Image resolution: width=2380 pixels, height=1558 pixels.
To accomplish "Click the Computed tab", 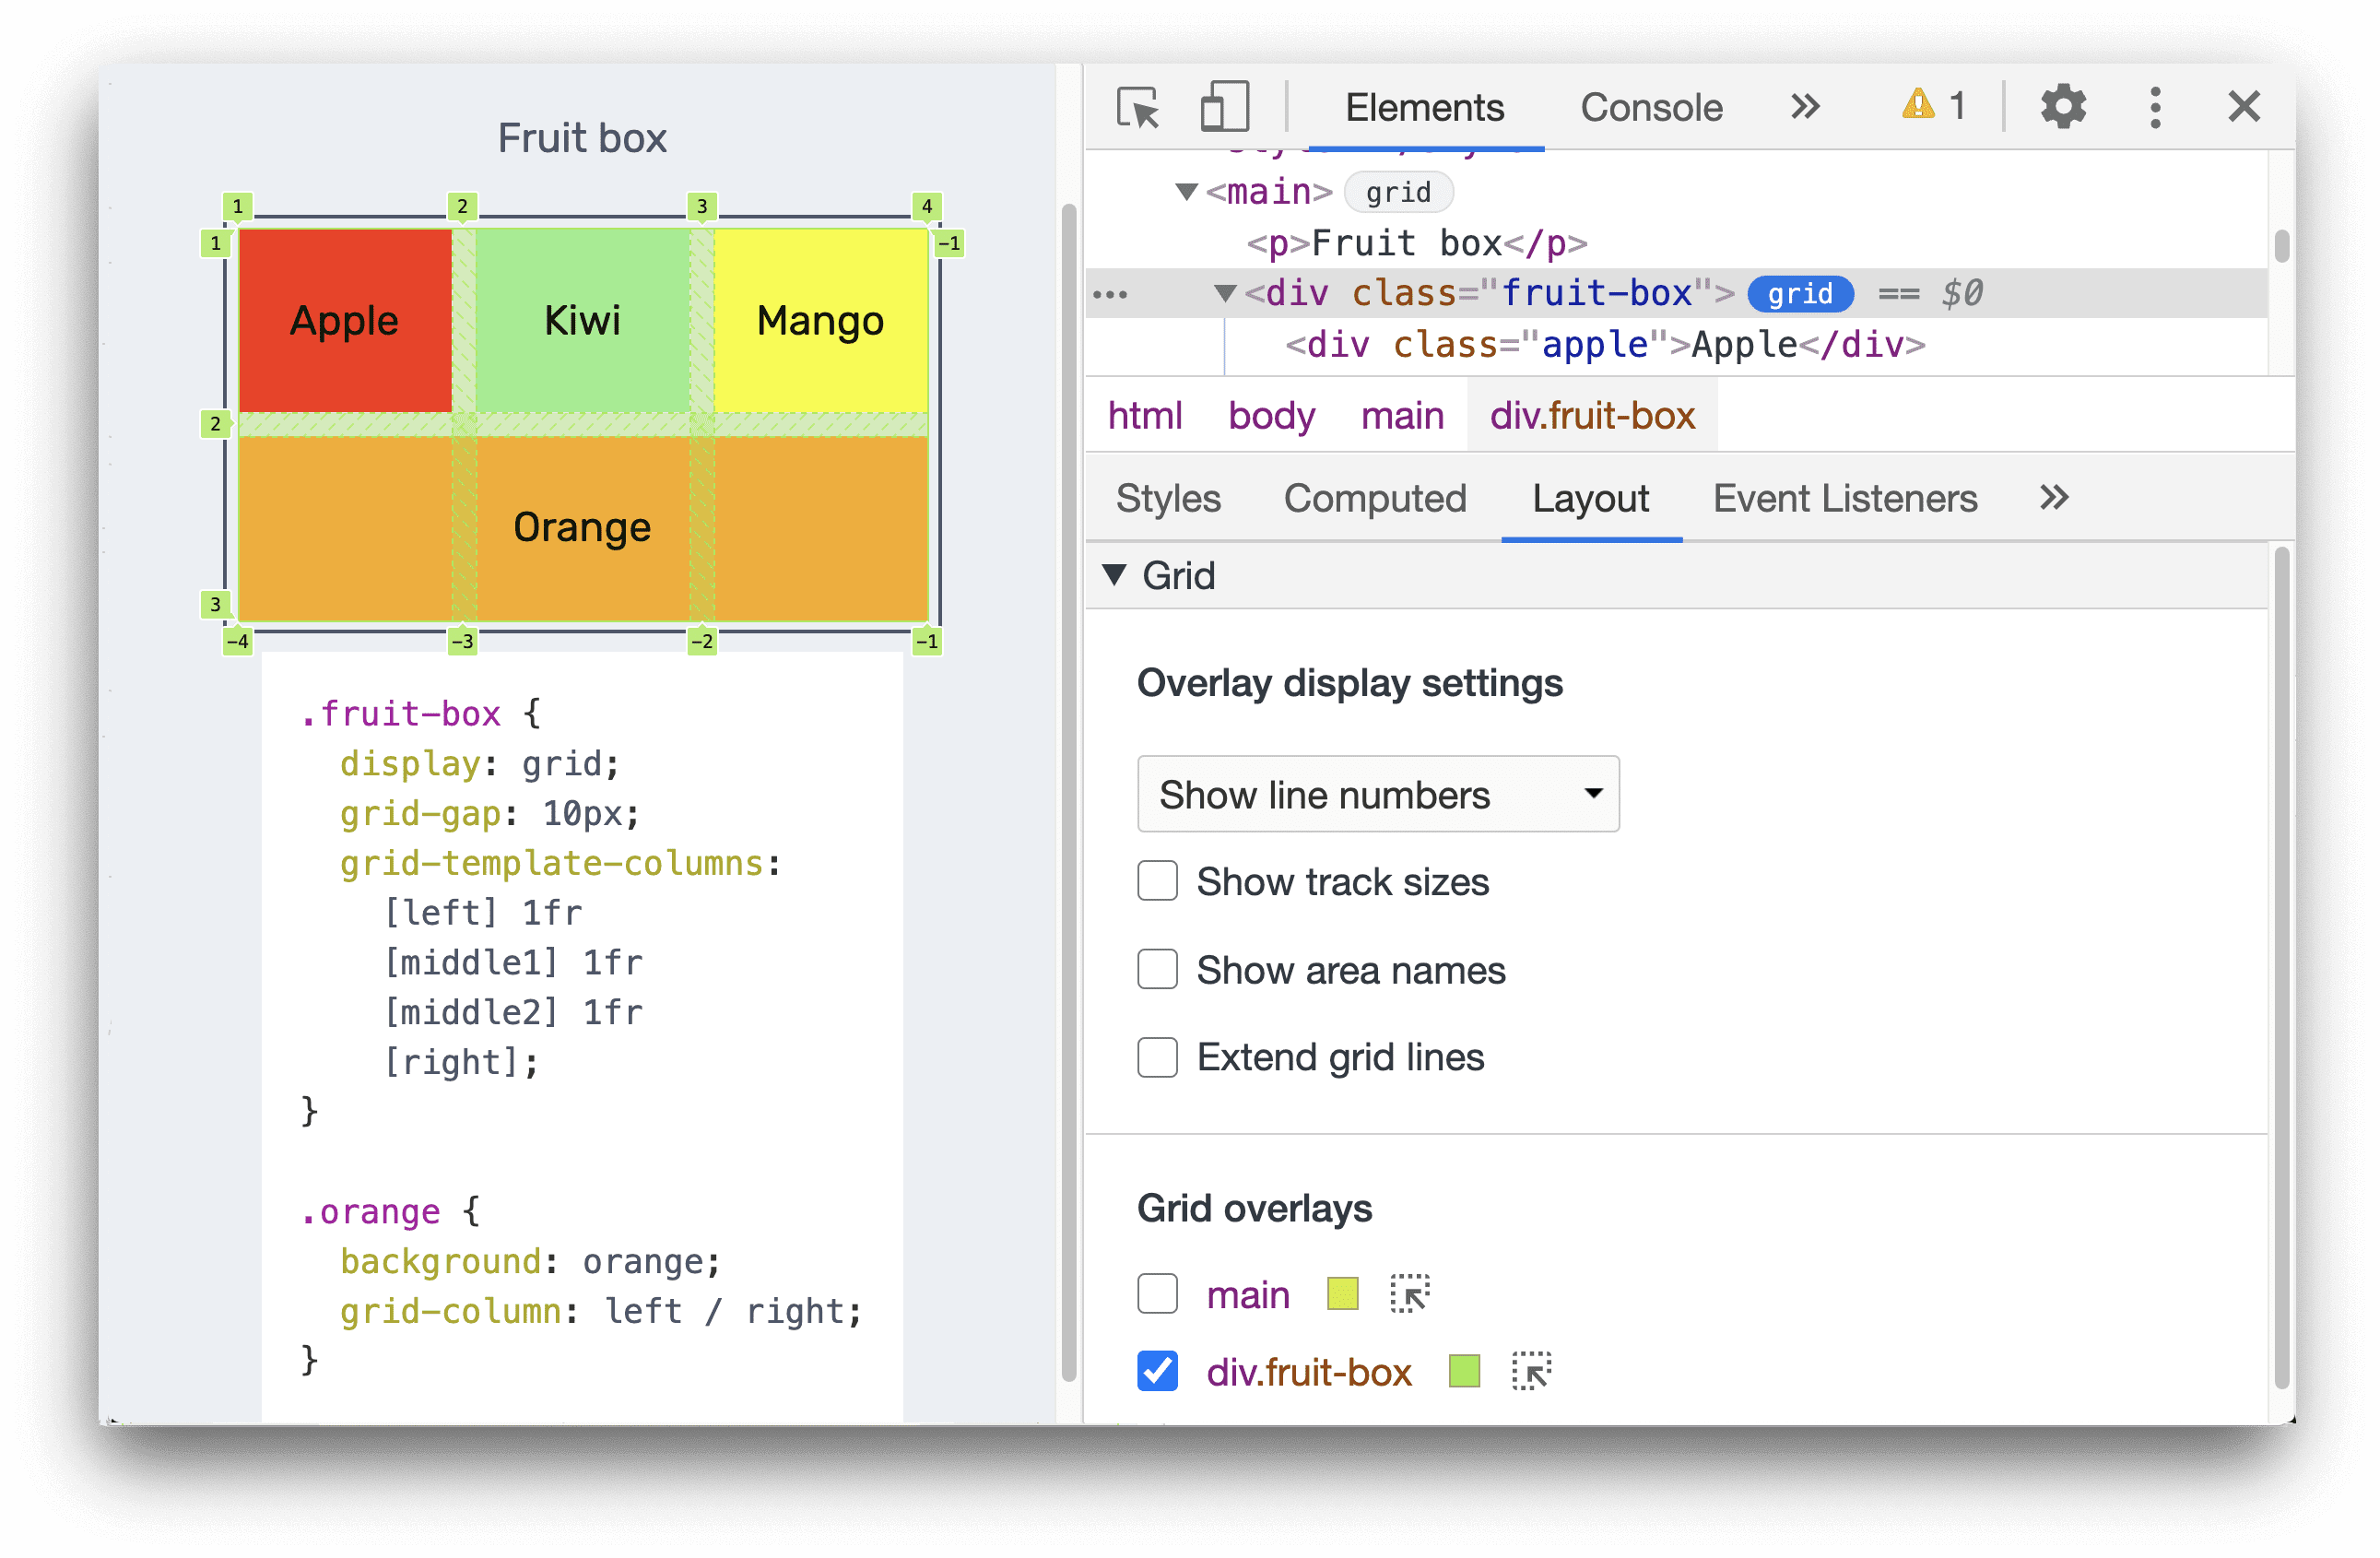I will 1375,497.
